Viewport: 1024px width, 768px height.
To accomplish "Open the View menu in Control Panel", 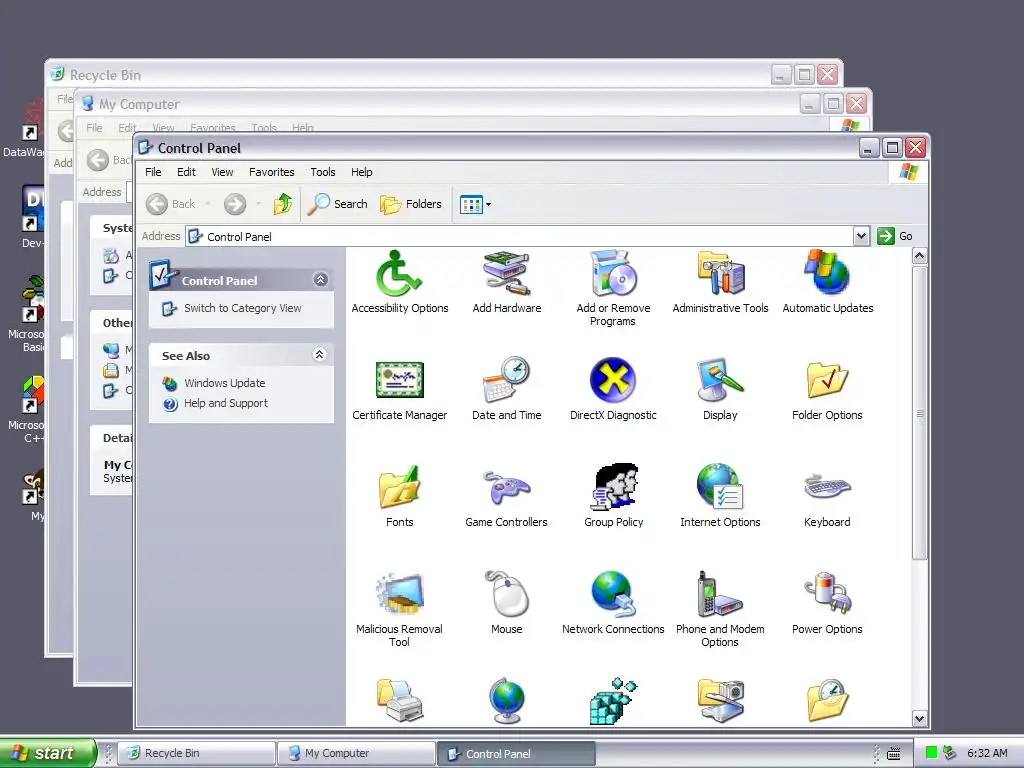I will tap(222, 172).
